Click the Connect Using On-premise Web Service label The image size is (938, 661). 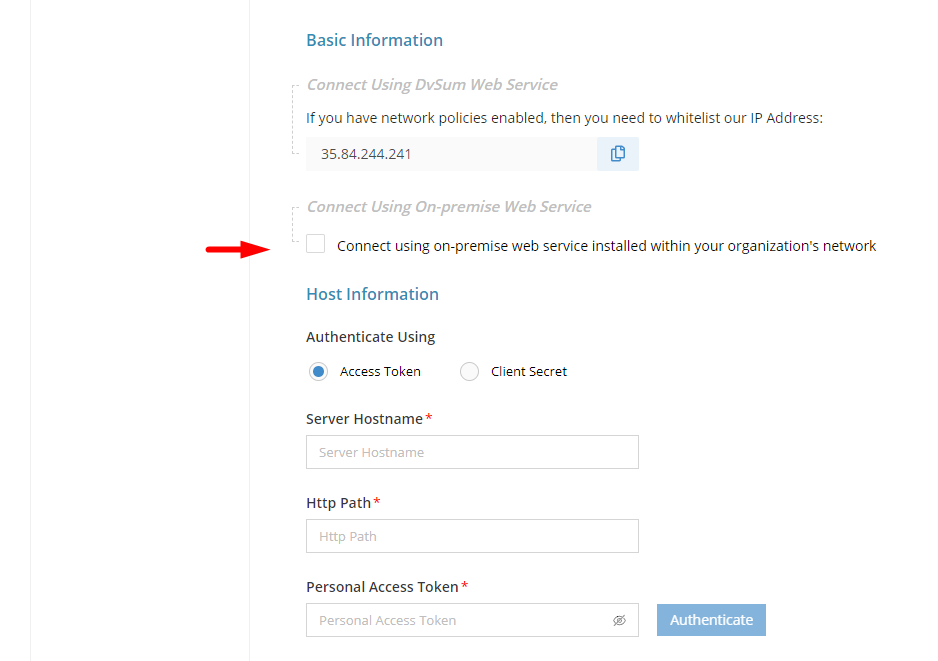448,206
